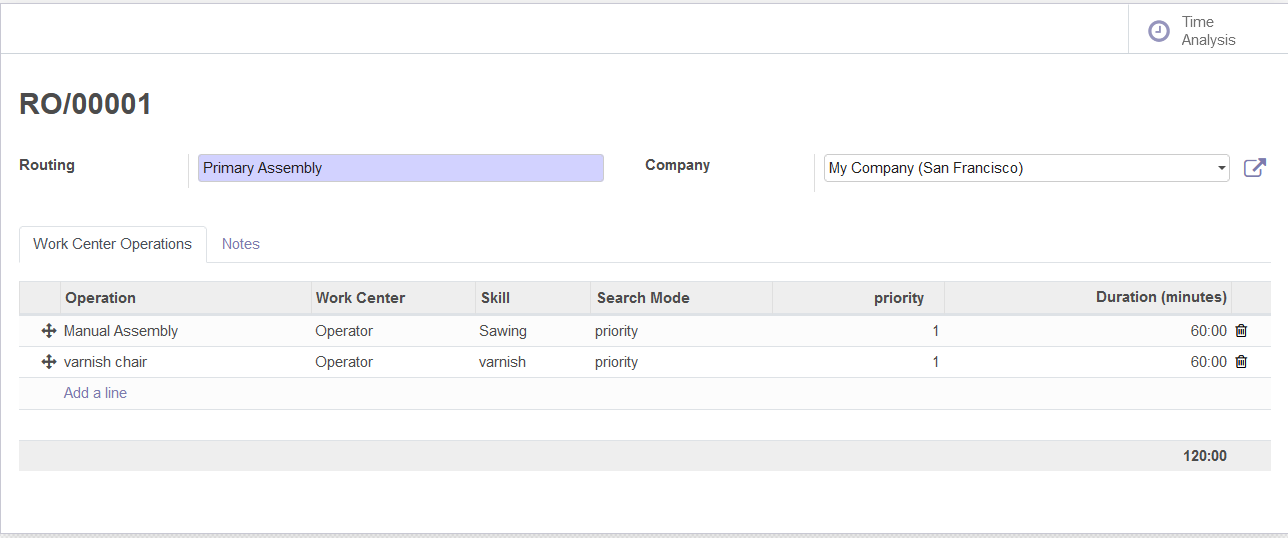This screenshot has height=538, width=1288.
Task: Click Operator in the Manual Assembly row
Action: point(344,331)
